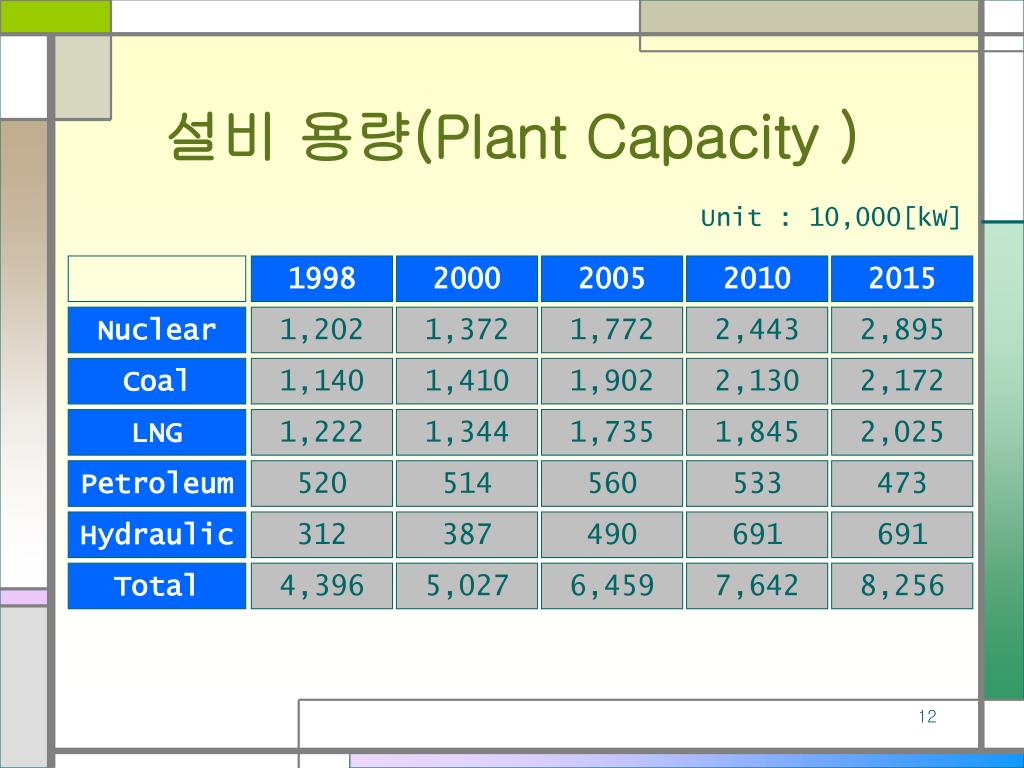Select Coal 2000 value 1,410
Screen dimensions: 1024x768
point(467,381)
